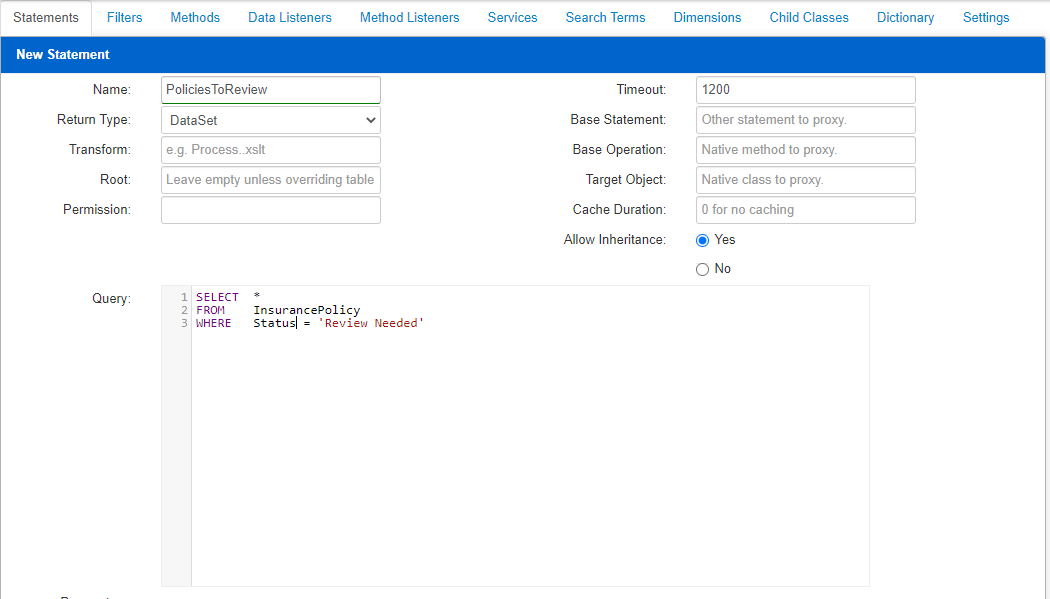This screenshot has height=599, width=1050.
Task: Click the SELECT keyword in query
Action: coord(217,297)
